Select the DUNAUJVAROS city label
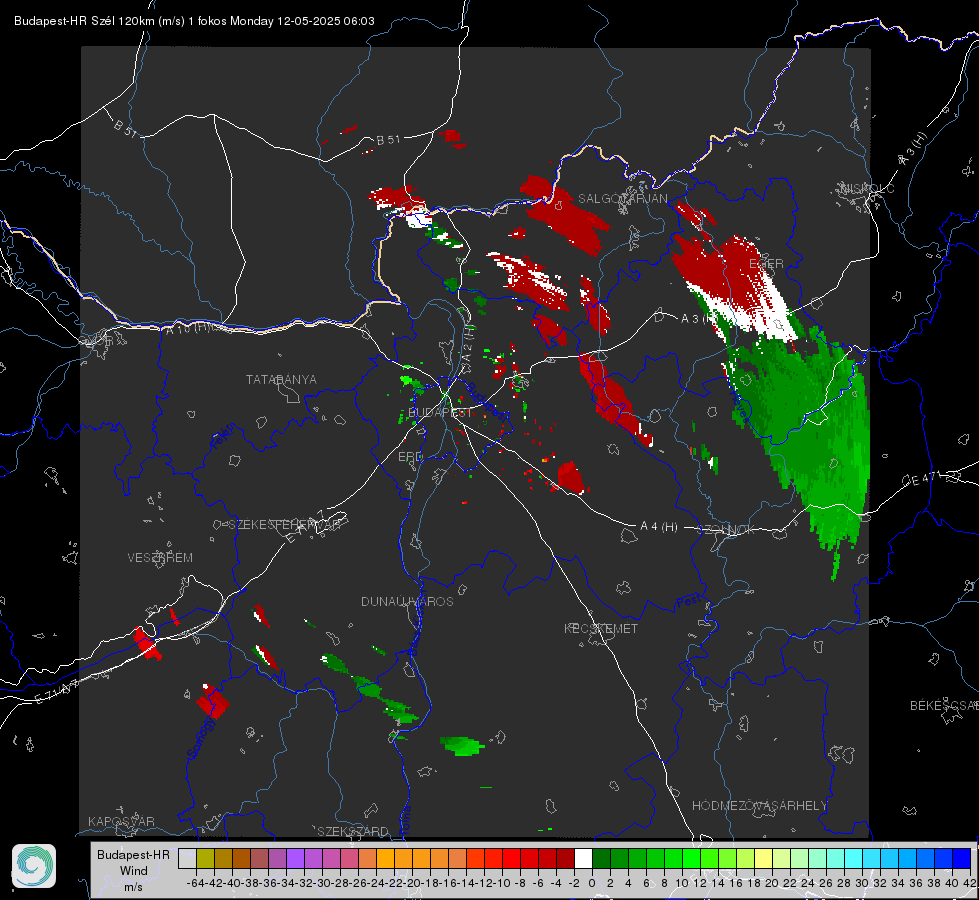This screenshot has width=979, height=900. 407,601
